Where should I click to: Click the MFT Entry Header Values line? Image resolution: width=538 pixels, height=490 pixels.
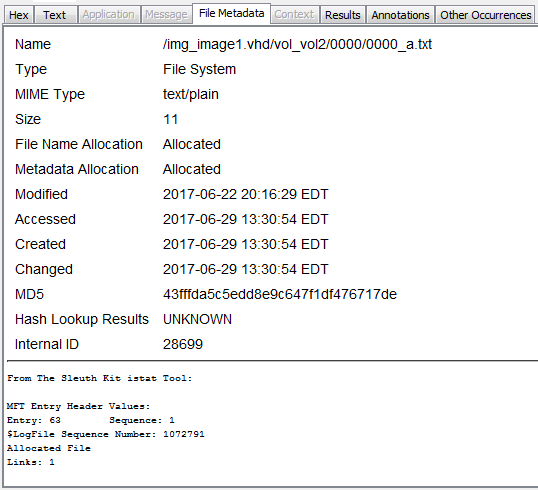(79, 406)
